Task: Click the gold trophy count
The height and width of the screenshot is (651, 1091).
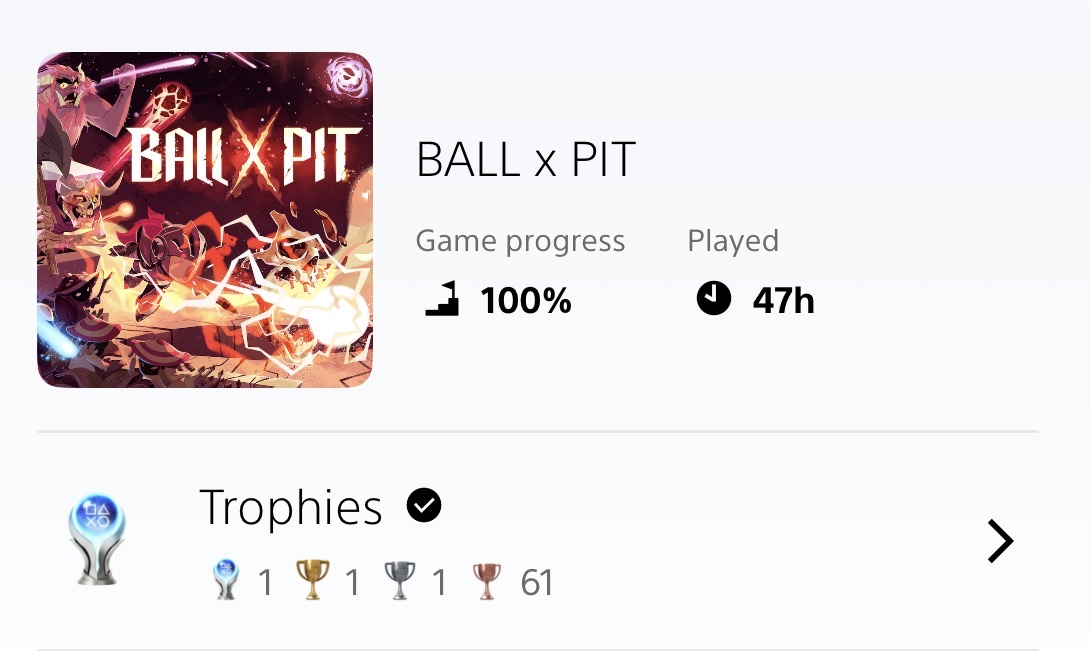Action: (351, 582)
